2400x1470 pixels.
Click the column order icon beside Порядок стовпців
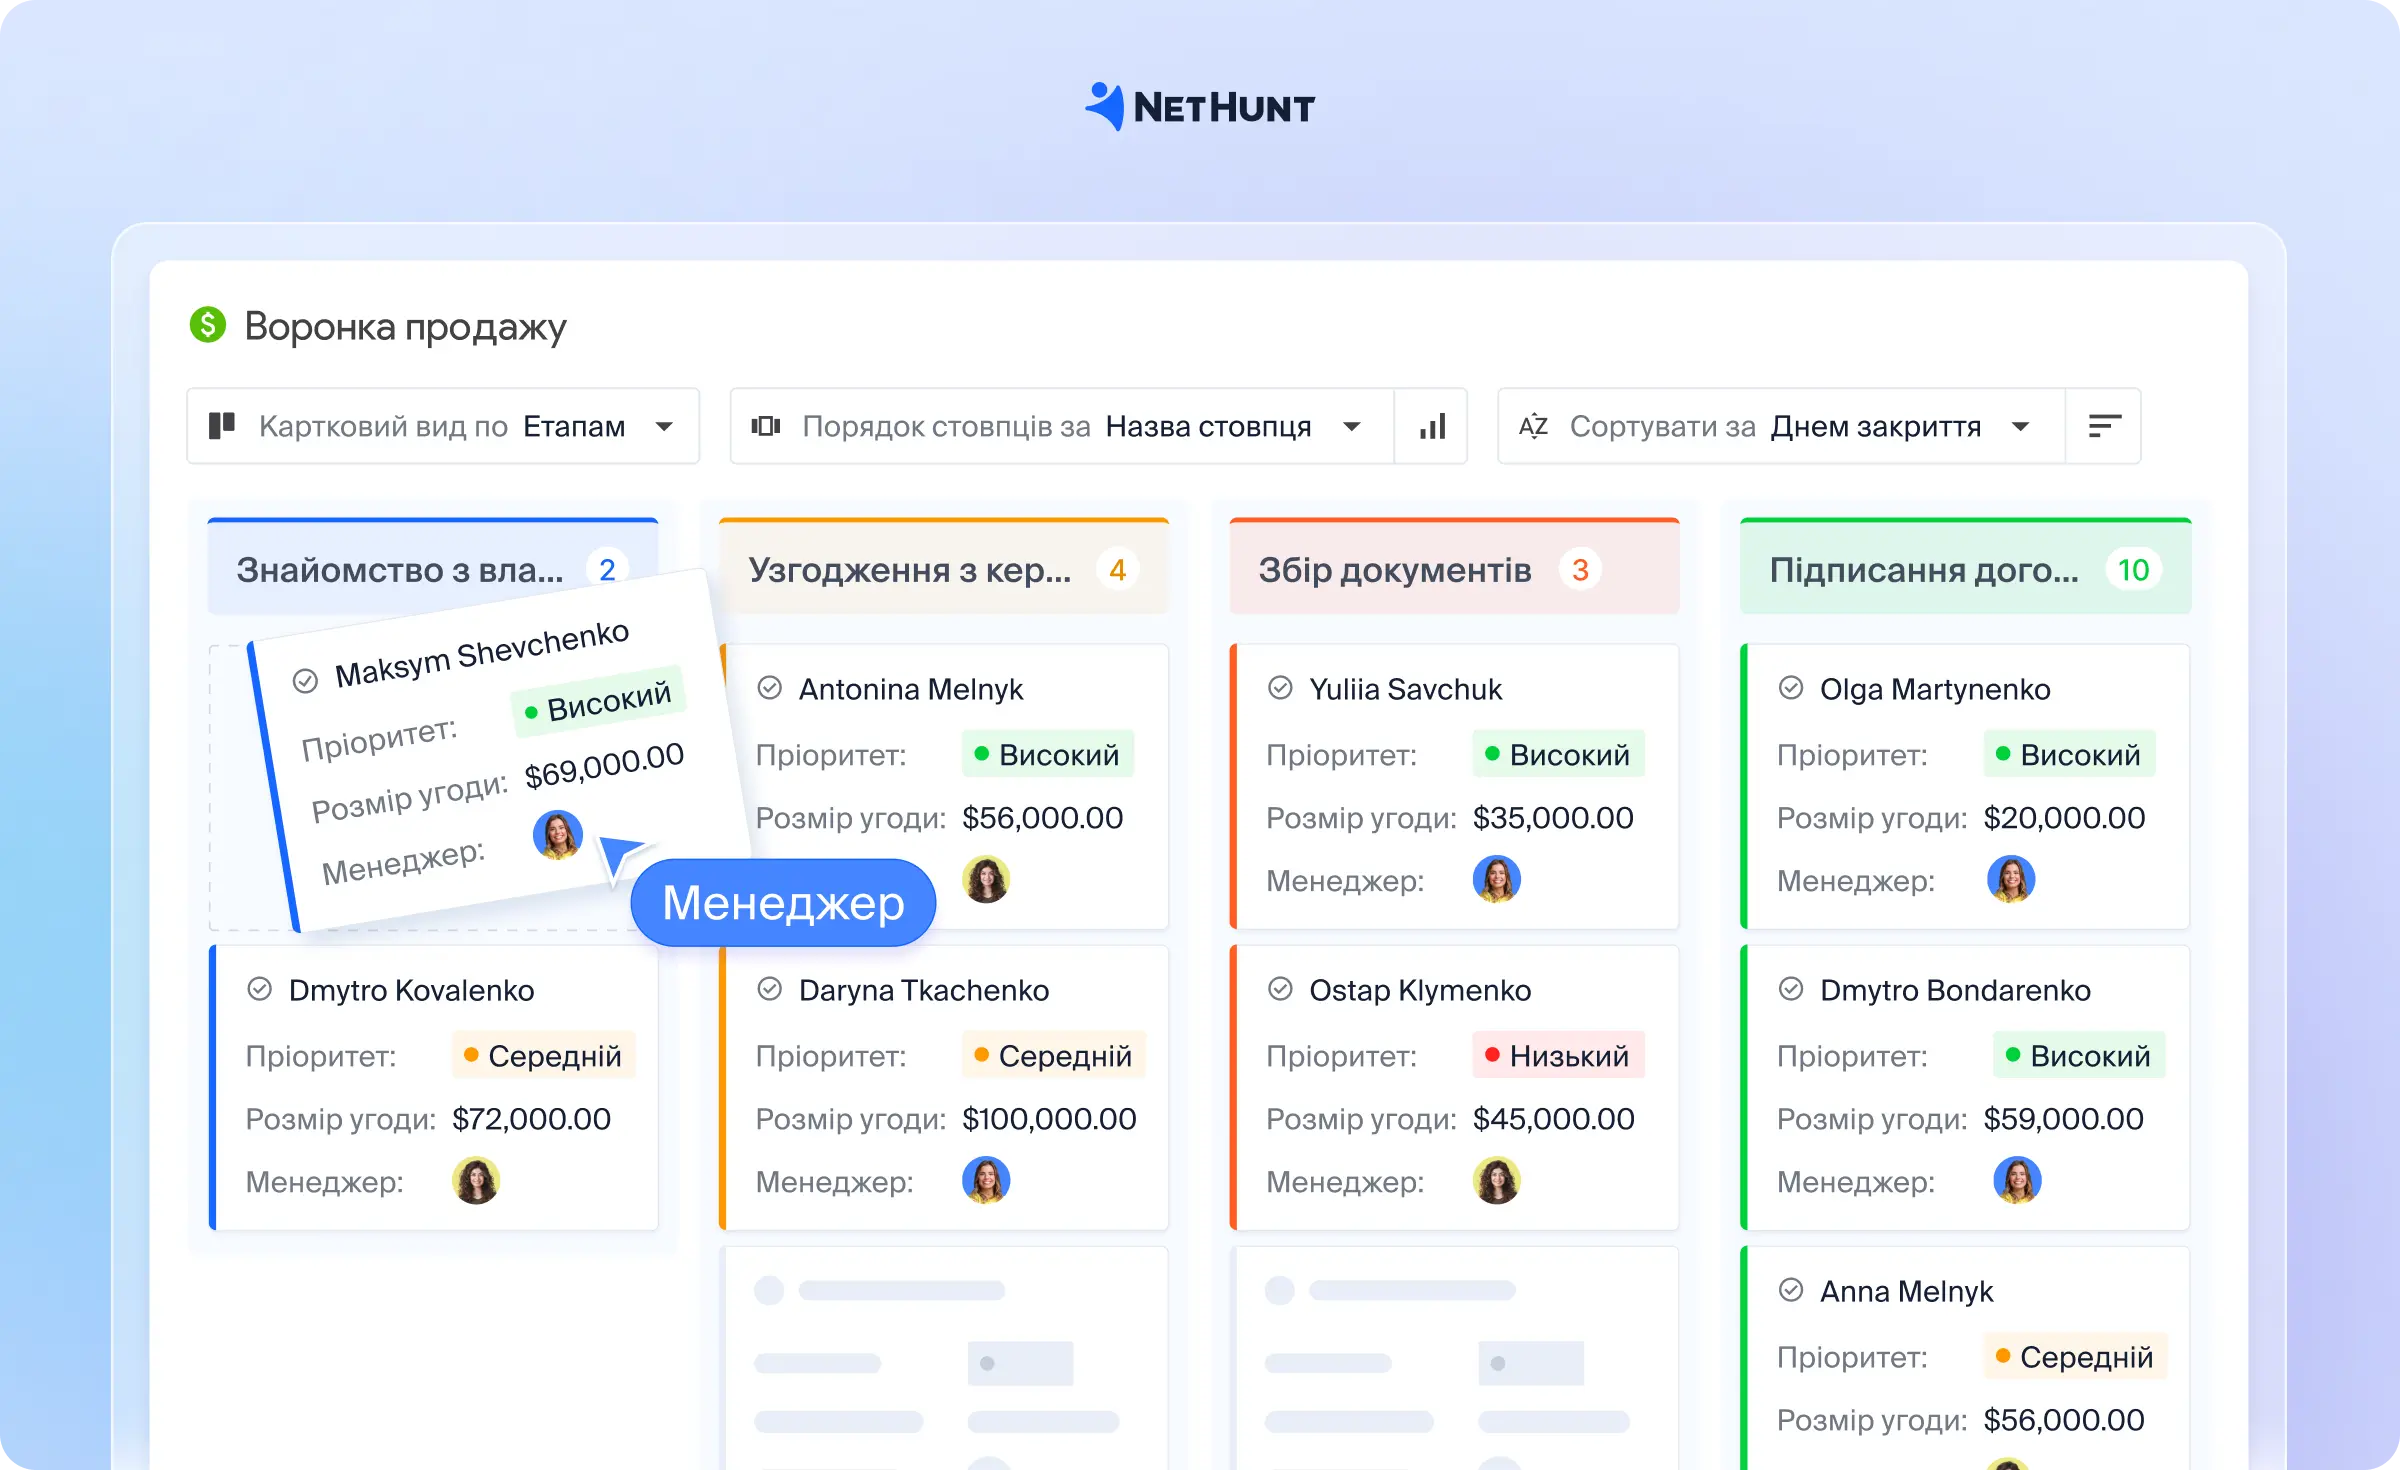767,426
